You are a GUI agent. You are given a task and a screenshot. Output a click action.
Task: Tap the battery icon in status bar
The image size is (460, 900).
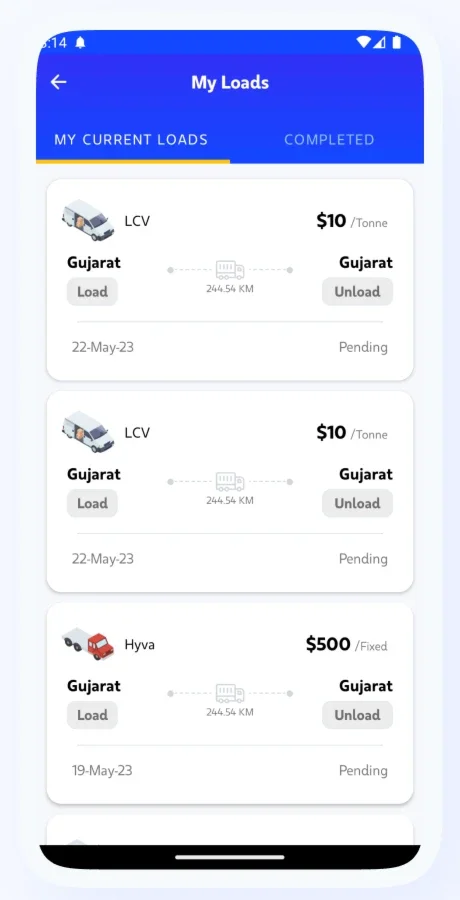[x=396, y=42]
